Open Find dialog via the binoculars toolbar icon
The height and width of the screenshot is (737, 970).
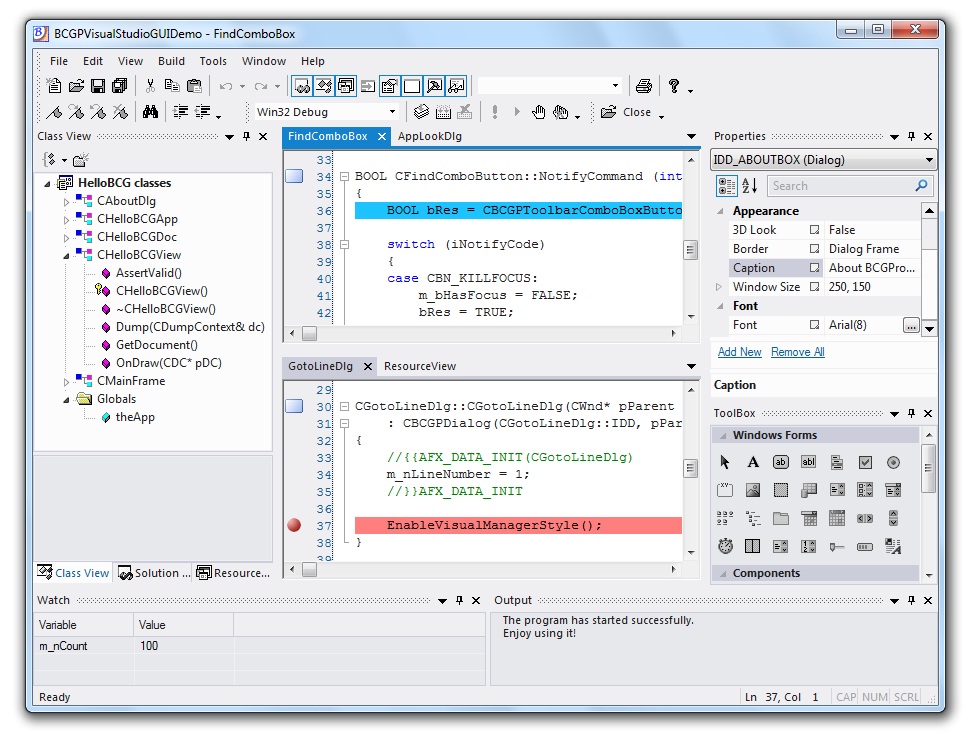click(148, 111)
